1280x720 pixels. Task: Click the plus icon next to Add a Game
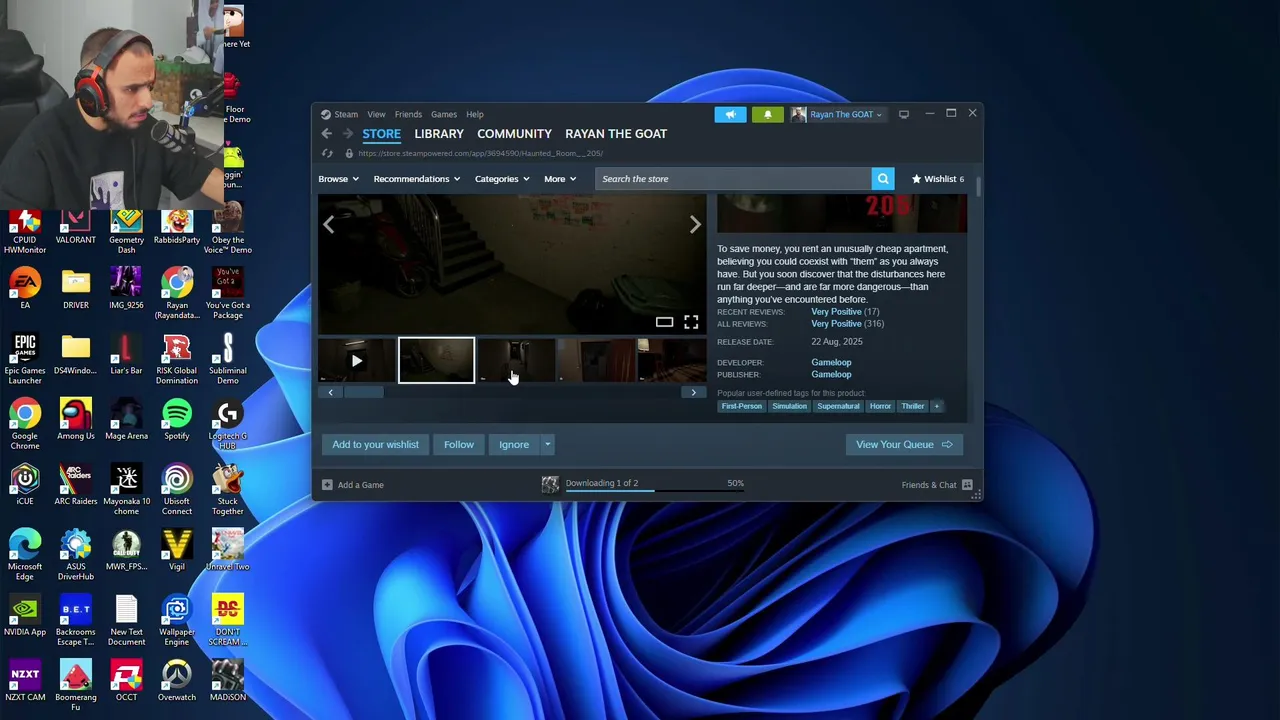tap(327, 485)
